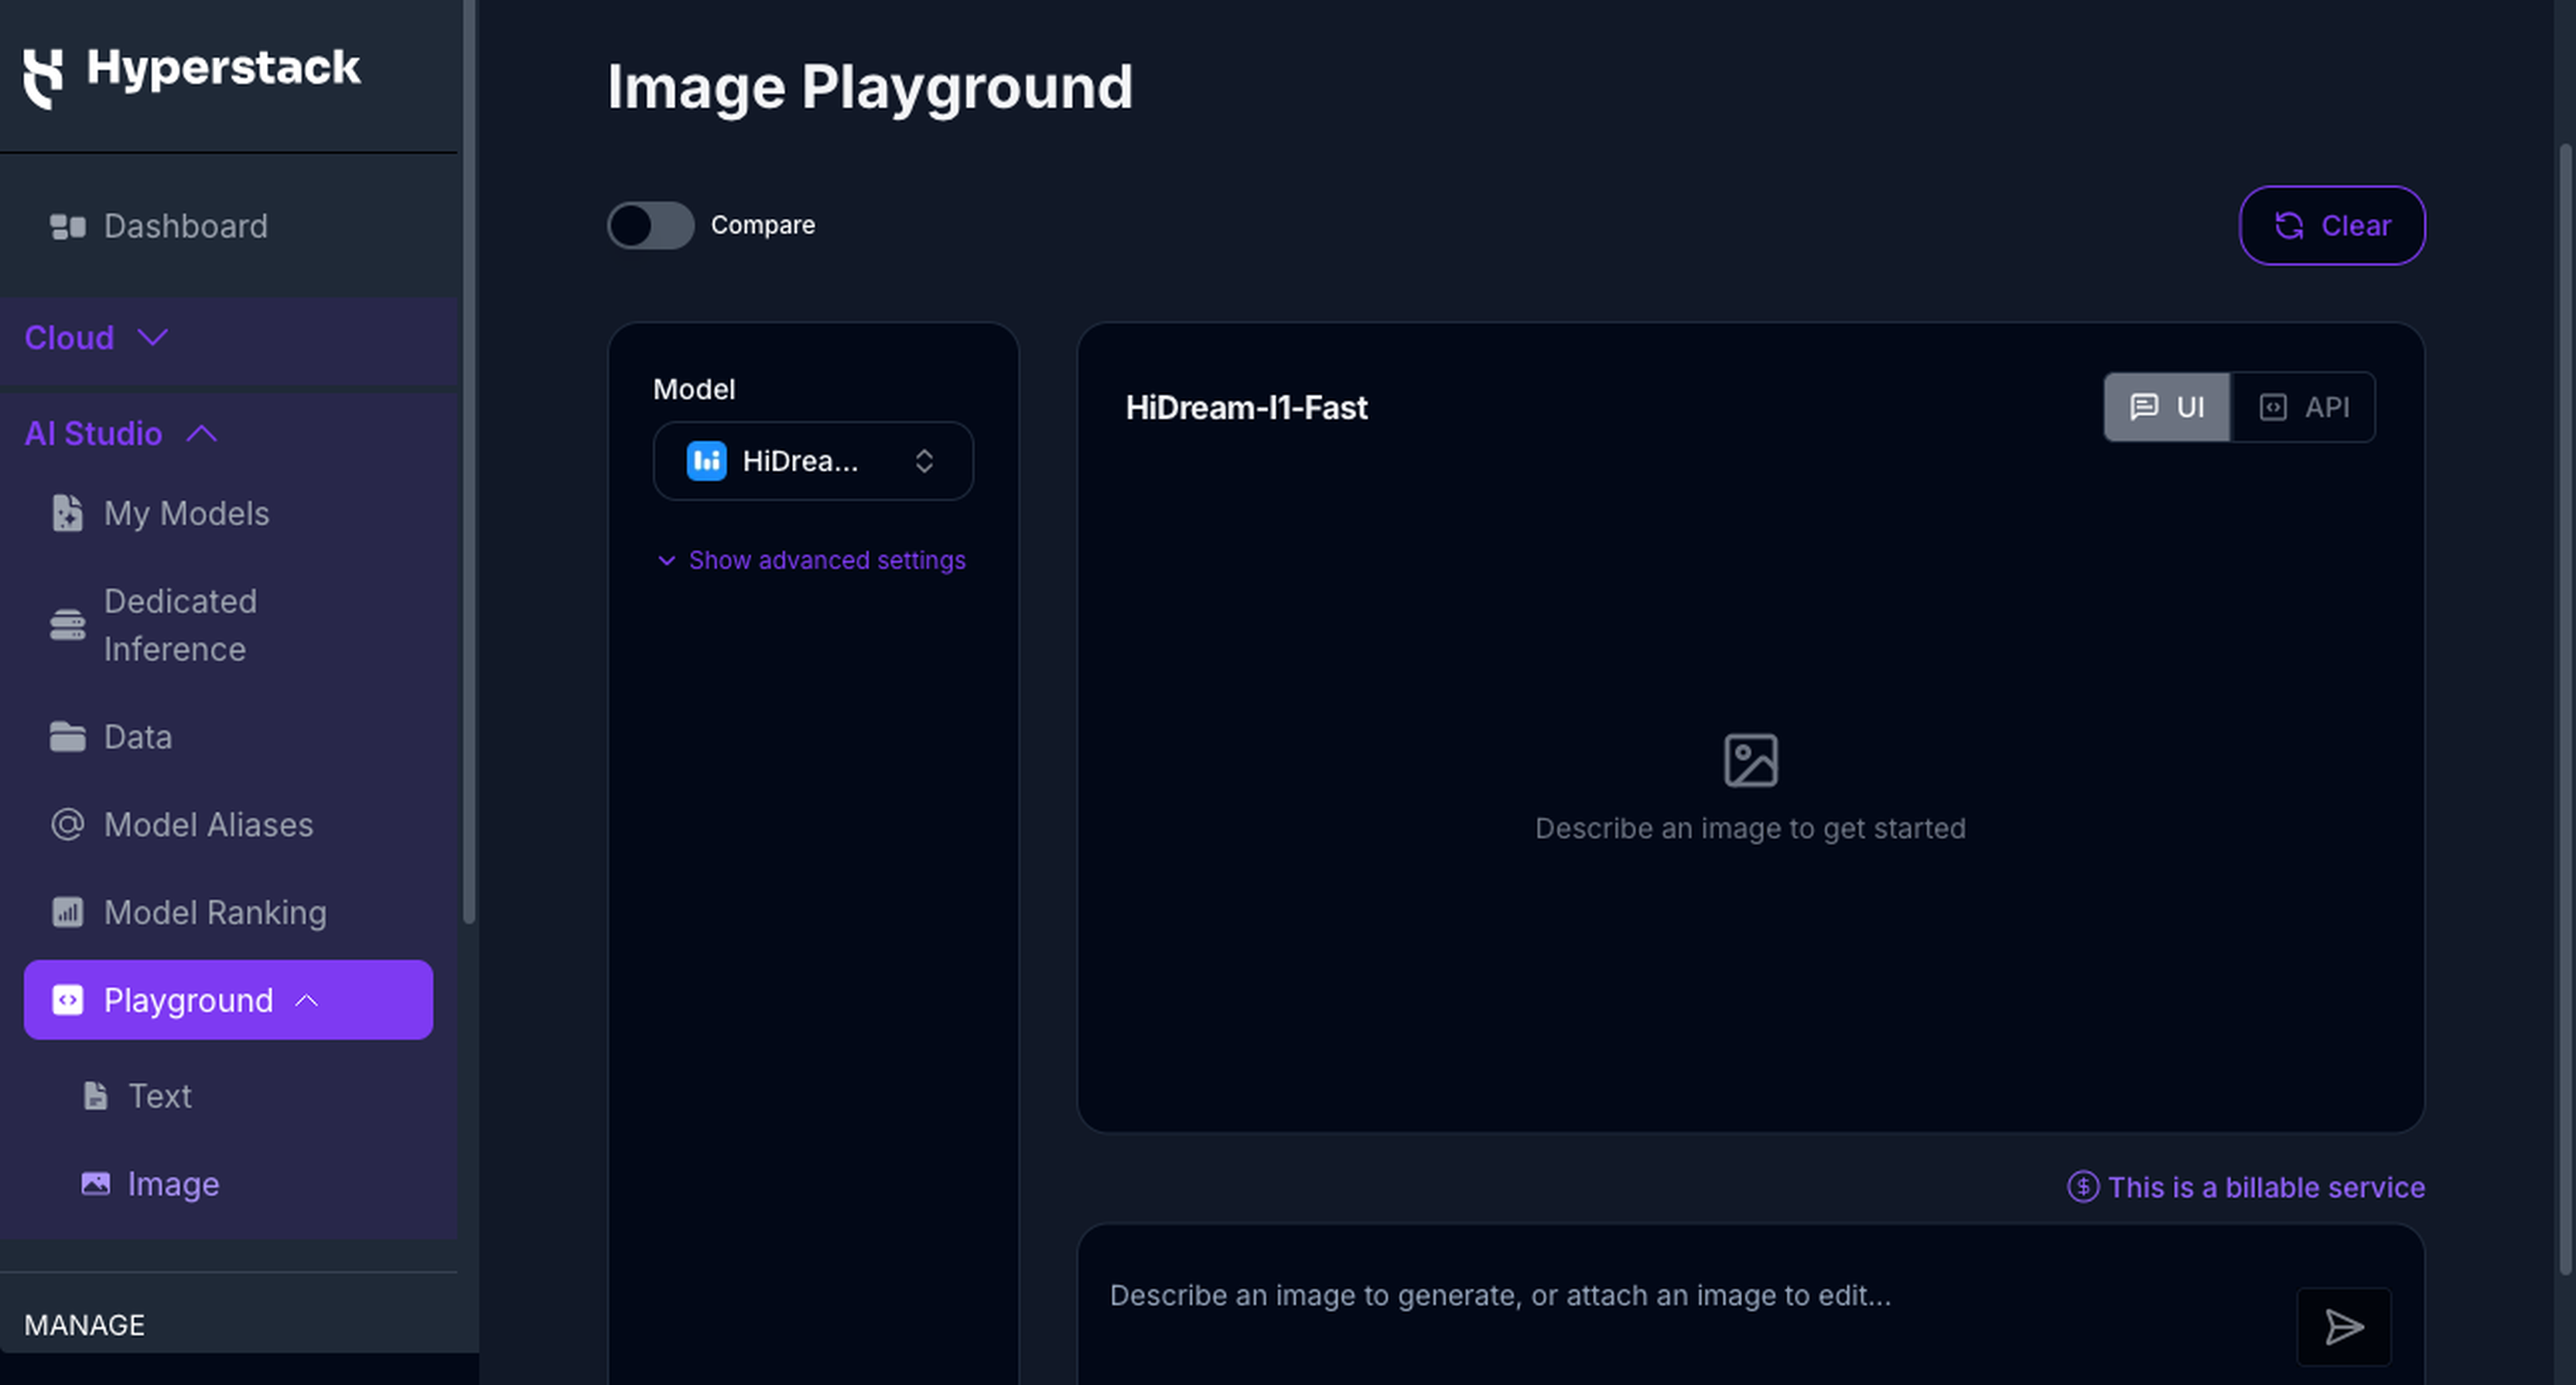This screenshot has height=1385, width=2576.
Task: Click the HiDream-I1-Fast title
Action: [1246, 408]
